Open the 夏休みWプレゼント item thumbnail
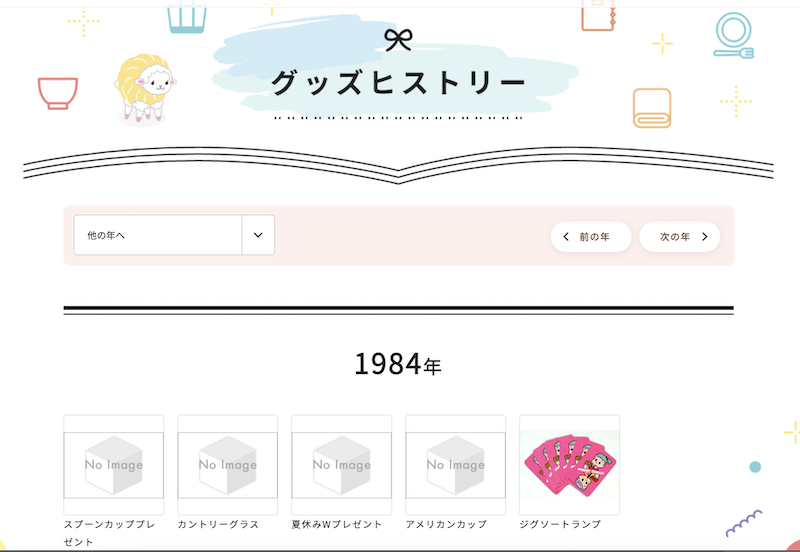The width and height of the screenshot is (800, 552). [x=342, y=464]
